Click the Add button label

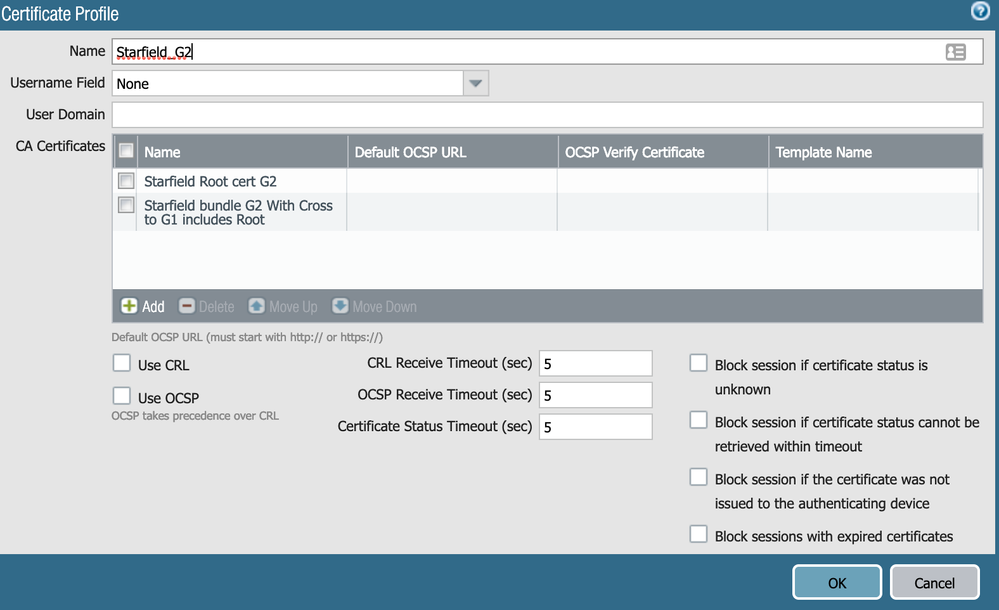(x=153, y=307)
